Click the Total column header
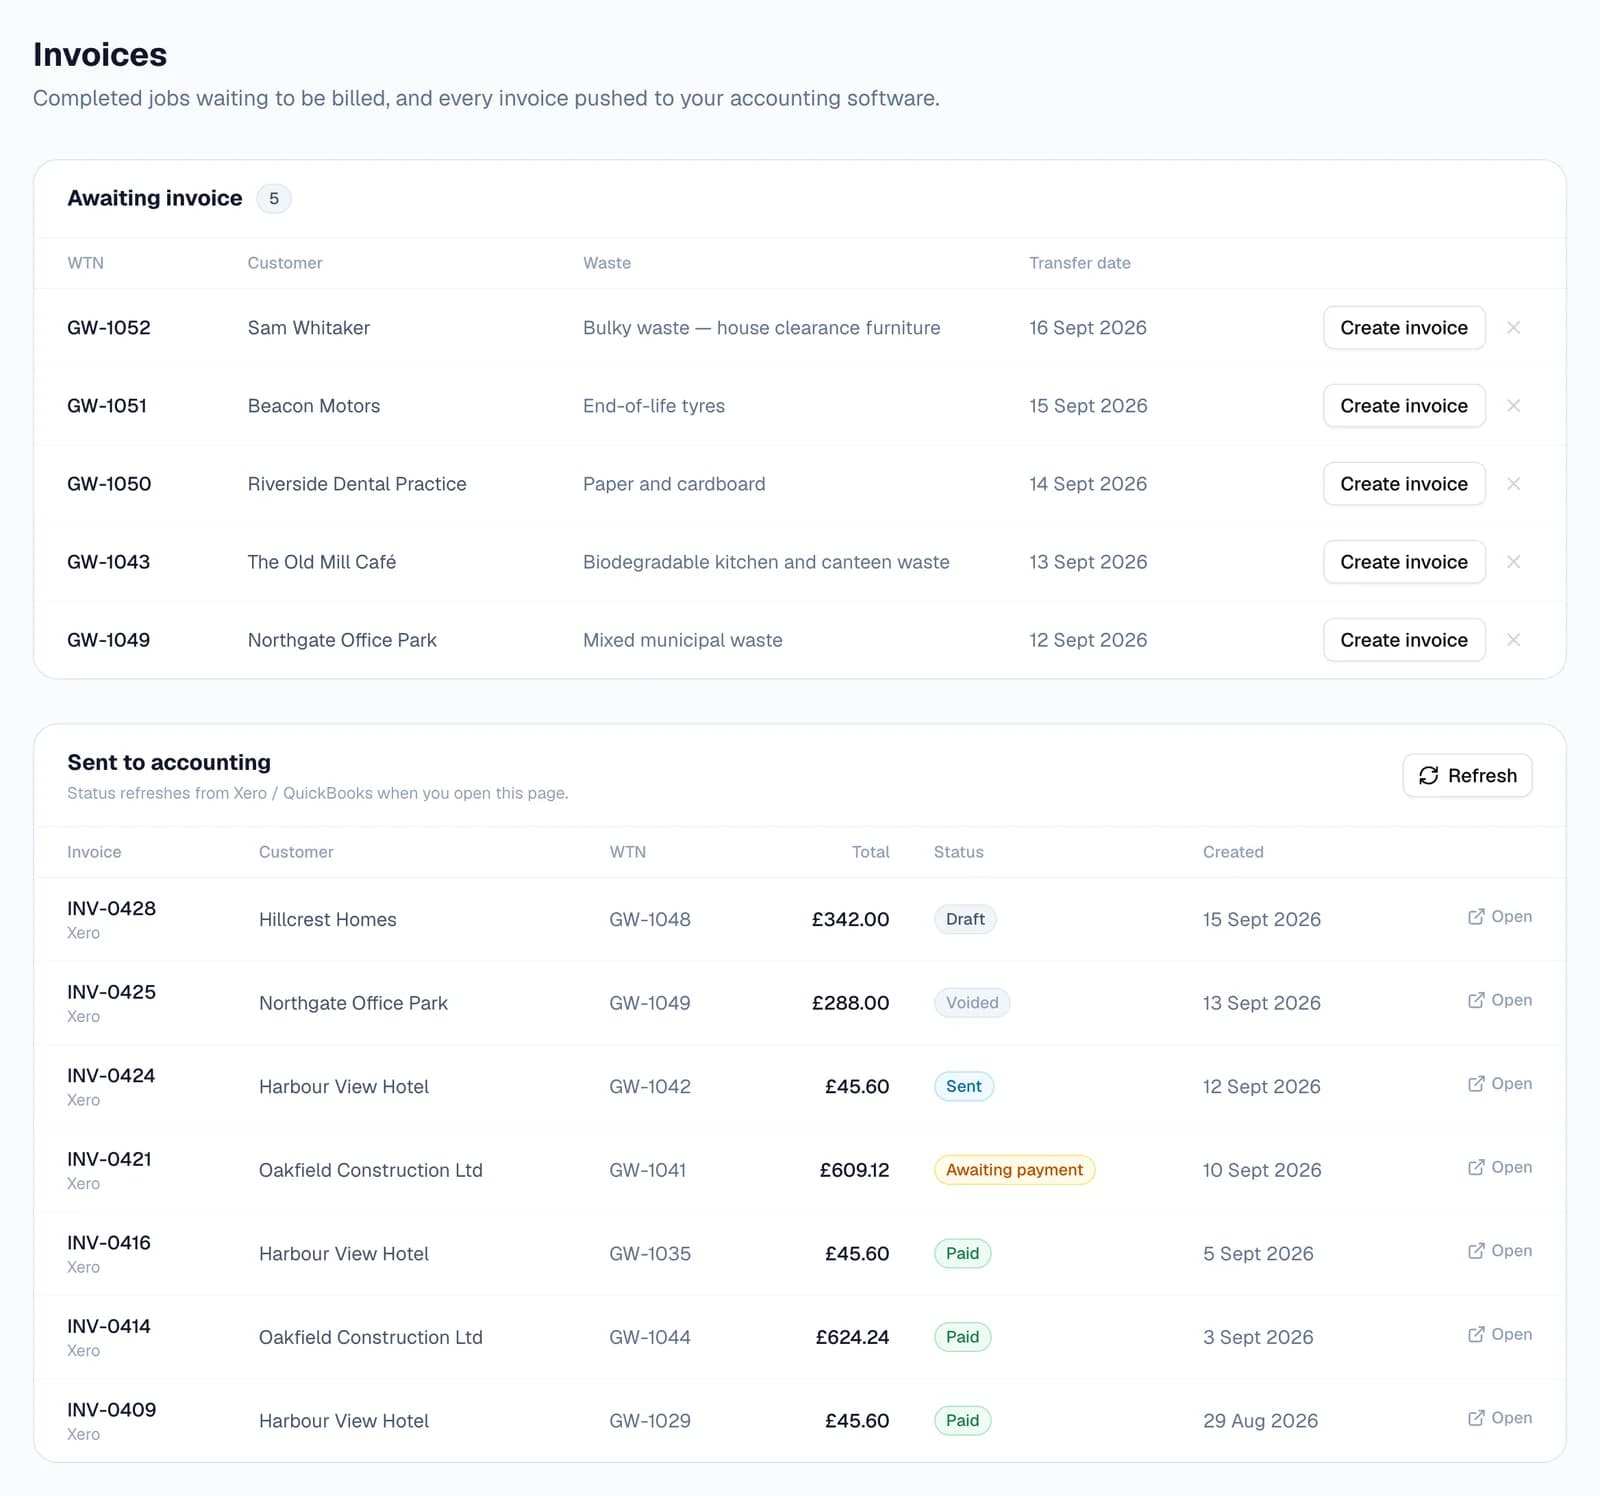Image resolution: width=1600 pixels, height=1496 pixels. [871, 852]
